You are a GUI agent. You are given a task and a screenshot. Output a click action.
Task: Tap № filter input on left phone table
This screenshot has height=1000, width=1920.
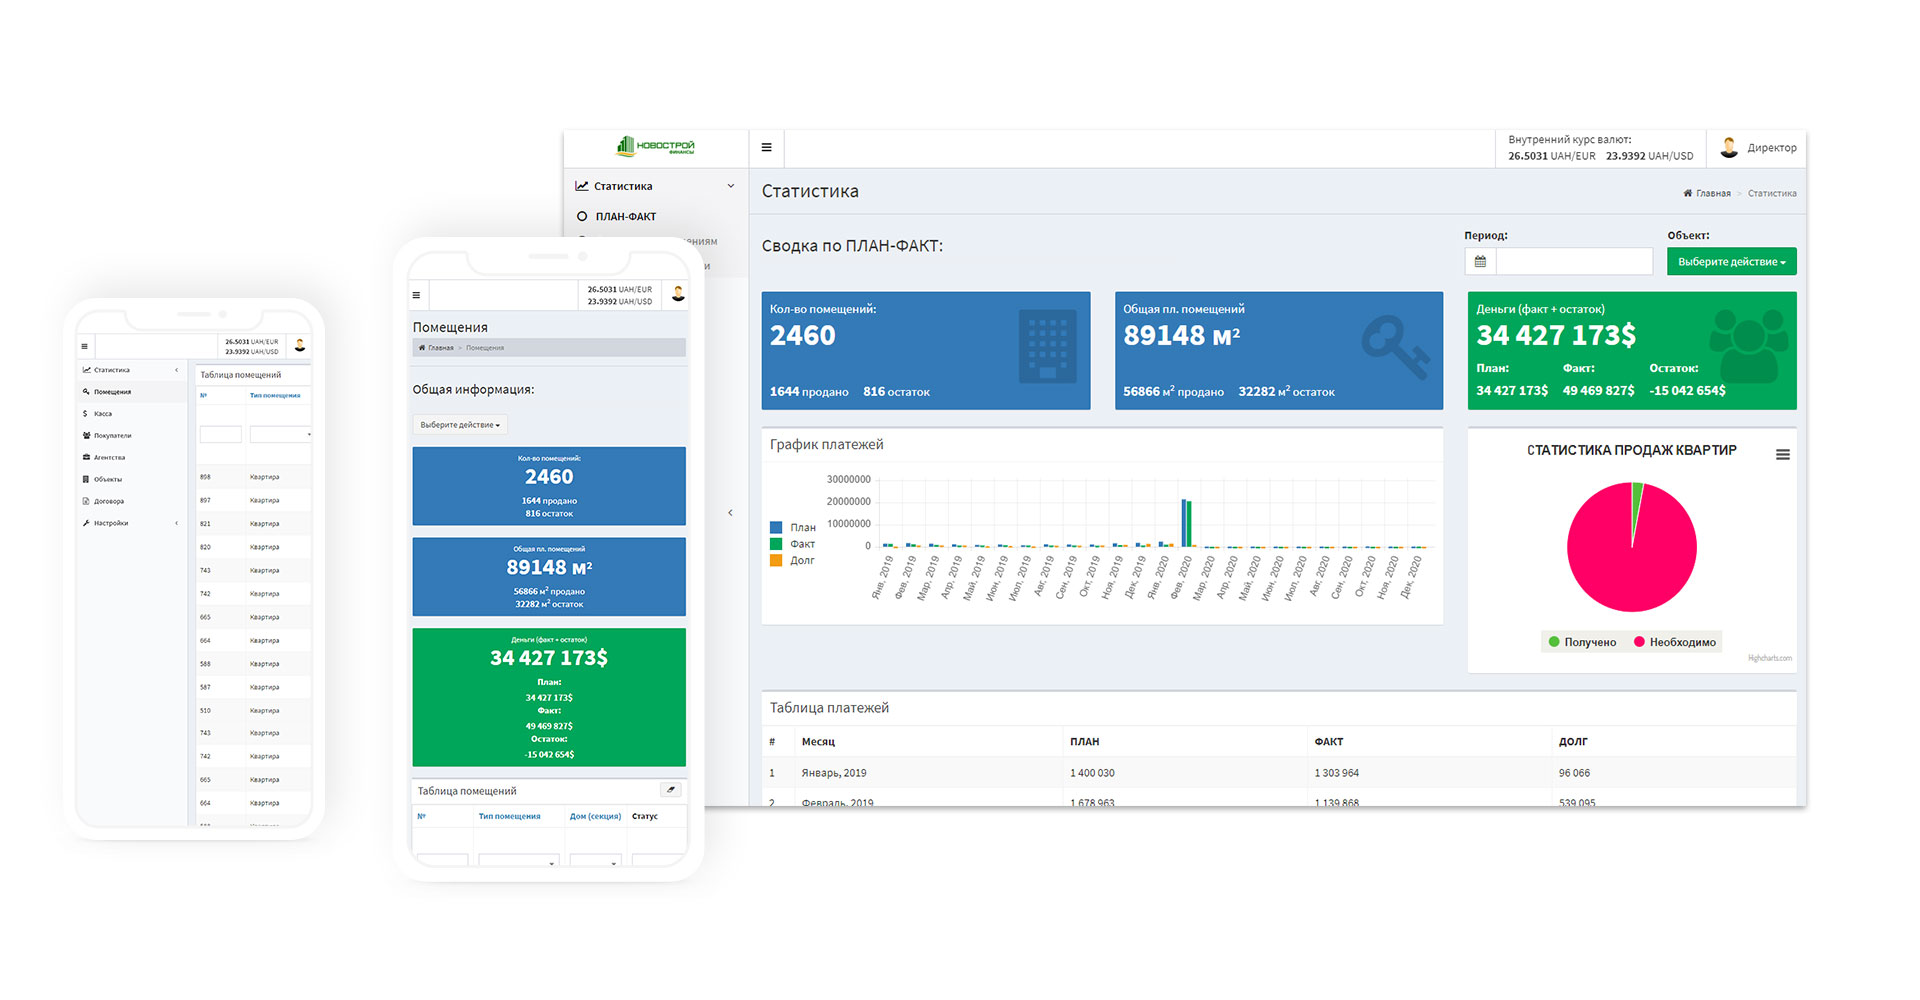tap(221, 434)
